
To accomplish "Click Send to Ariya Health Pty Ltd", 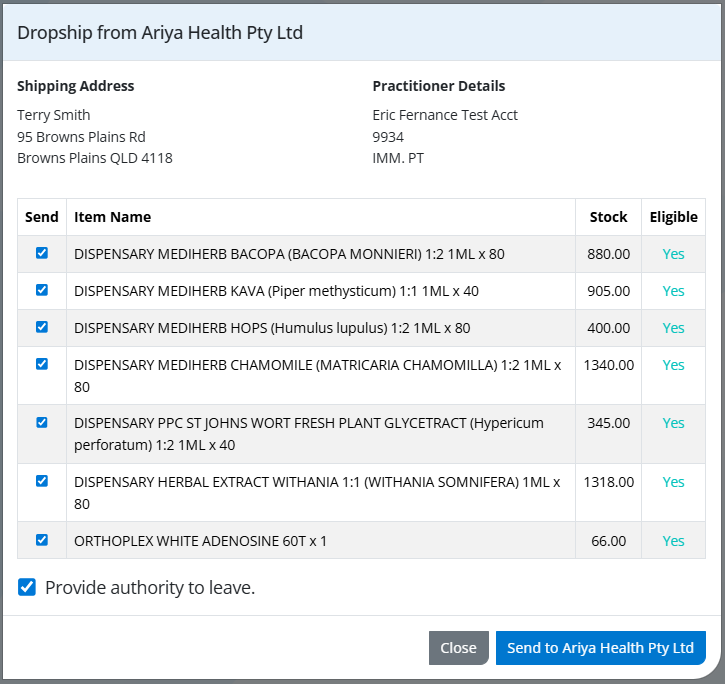I will click(601, 648).
